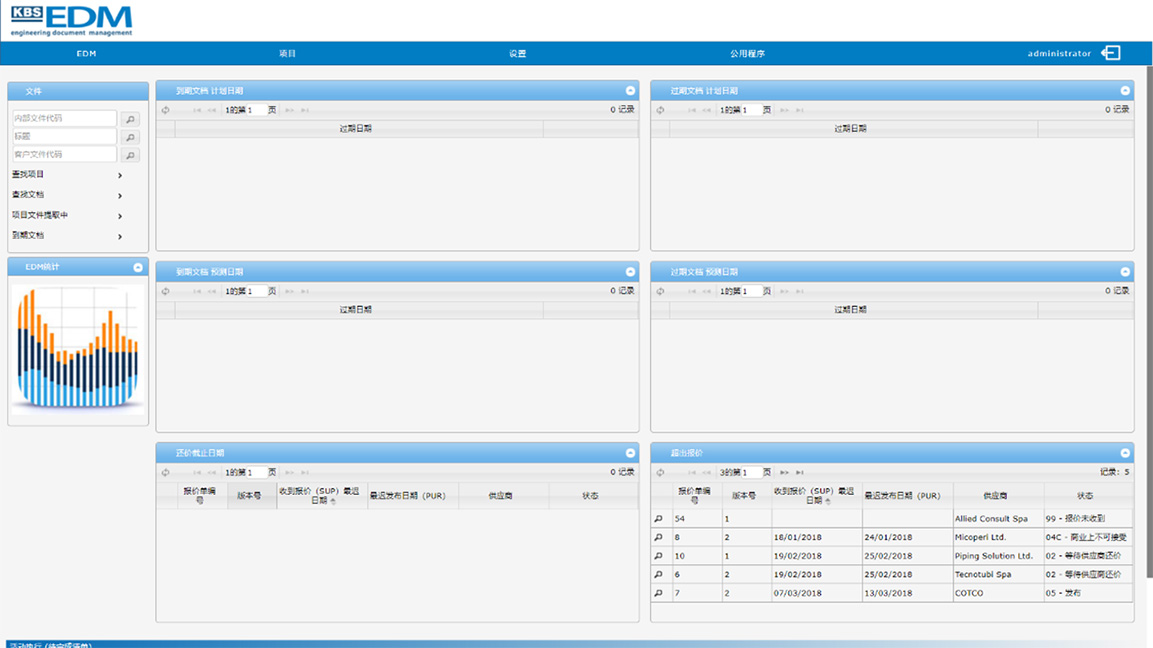Refresh the 超出报价 grid
The width and height of the screenshot is (1153, 648).
coord(659,471)
